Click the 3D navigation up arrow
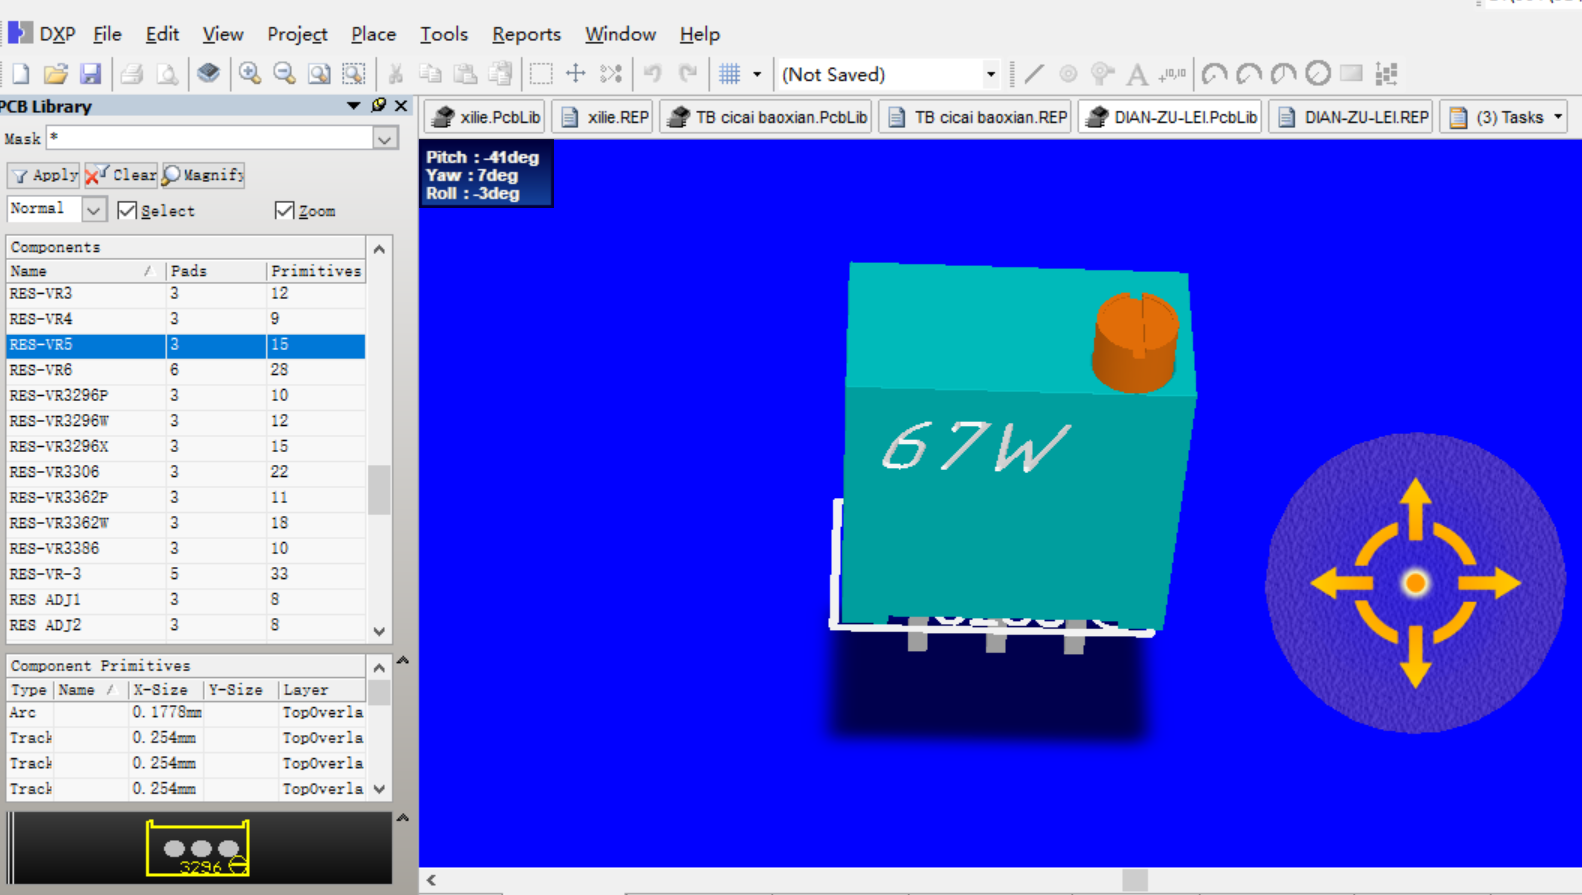Image resolution: width=1582 pixels, height=895 pixels. click(x=1415, y=507)
